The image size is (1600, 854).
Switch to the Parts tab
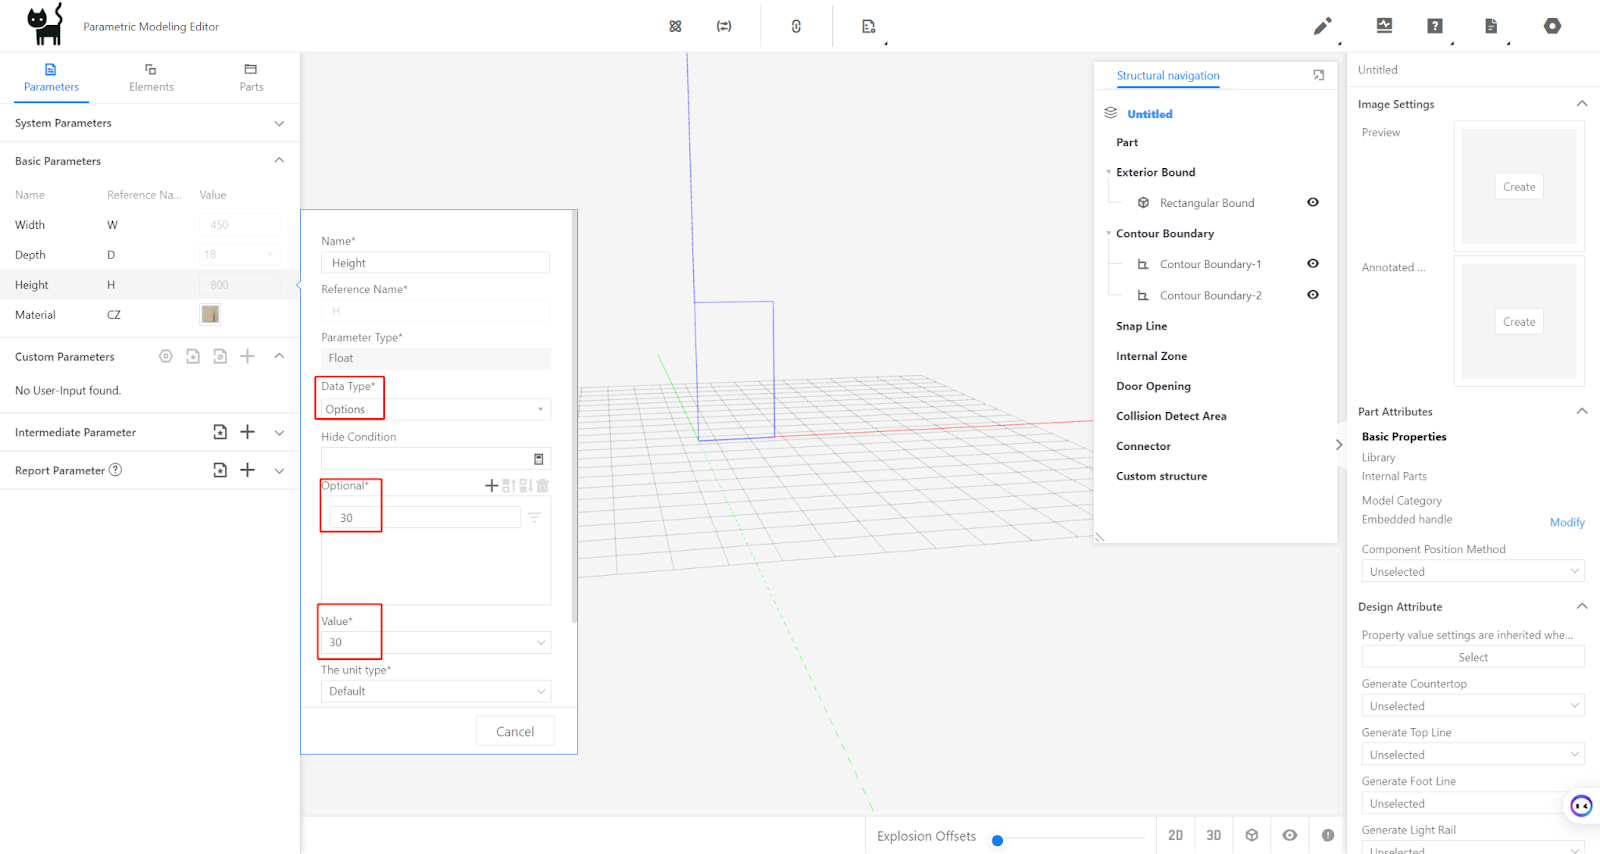[x=251, y=78]
